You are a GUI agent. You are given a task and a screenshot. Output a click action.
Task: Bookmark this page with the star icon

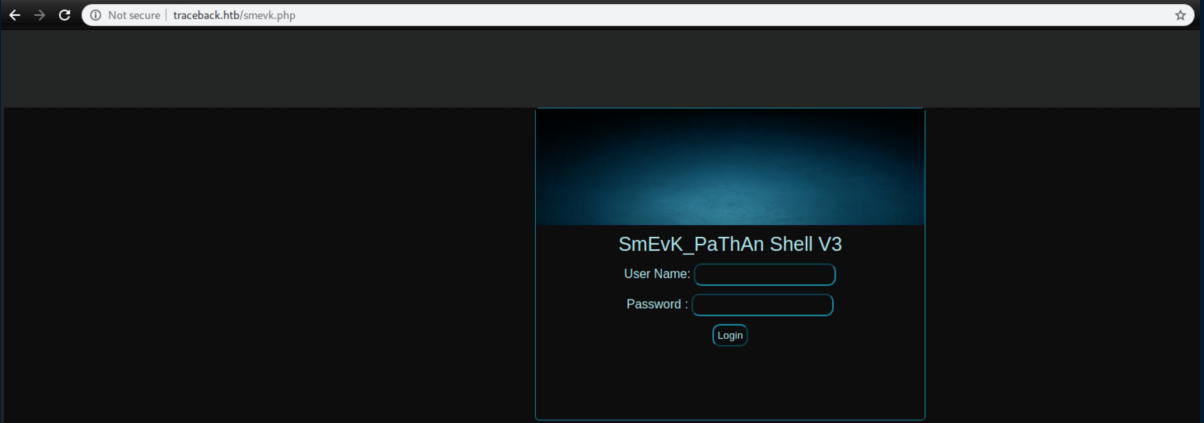[x=1180, y=15]
